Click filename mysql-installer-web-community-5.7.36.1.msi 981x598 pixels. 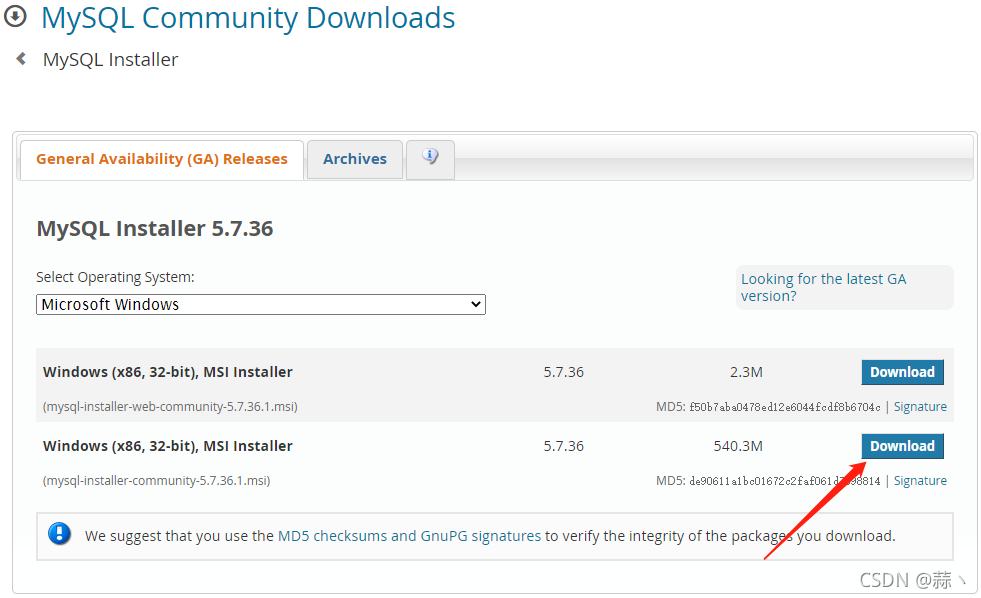tap(170, 407)
